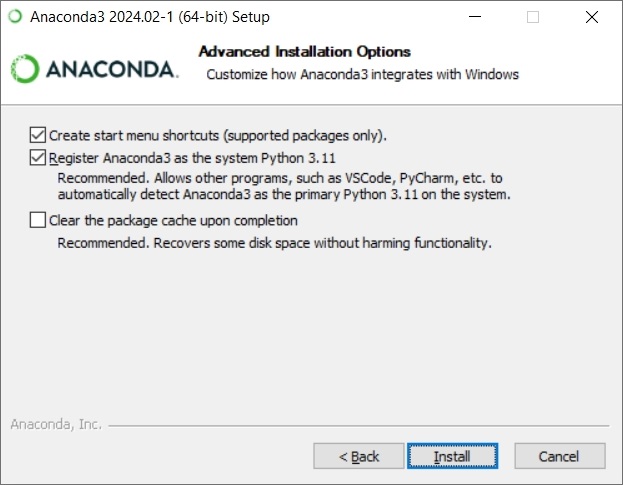The width and height of the screenshot is (623, 485).
Task: Uncheck Create start menu shortcuts checkbox
Action: click(38, 135)
